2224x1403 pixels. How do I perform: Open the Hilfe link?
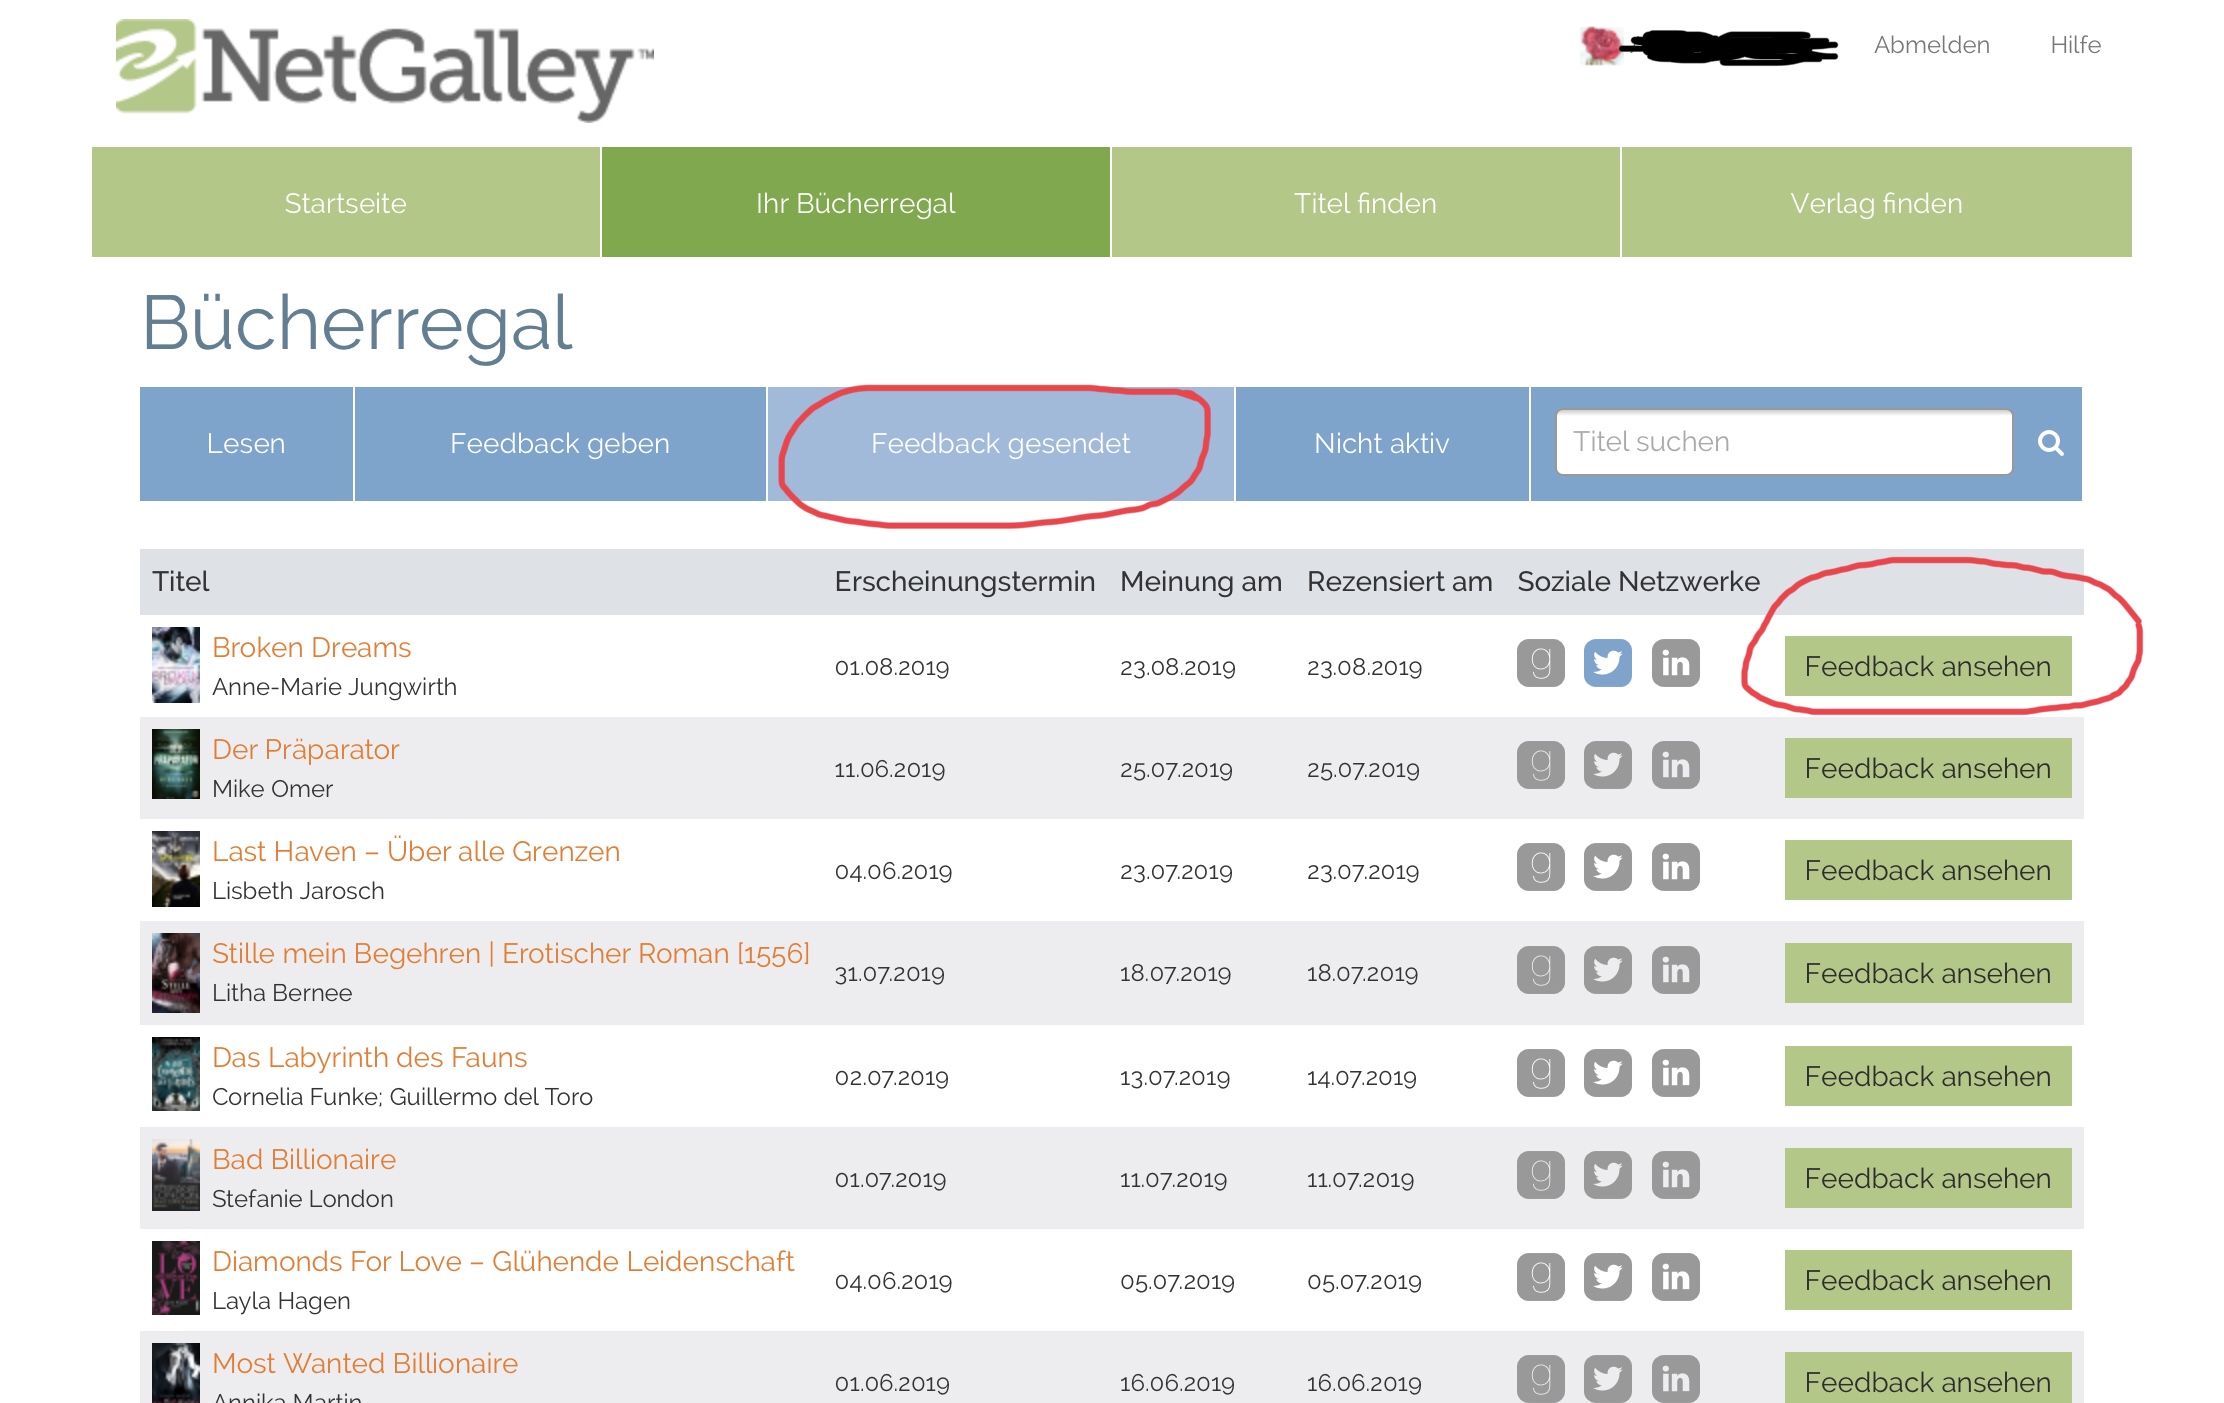coord(2076,45)
